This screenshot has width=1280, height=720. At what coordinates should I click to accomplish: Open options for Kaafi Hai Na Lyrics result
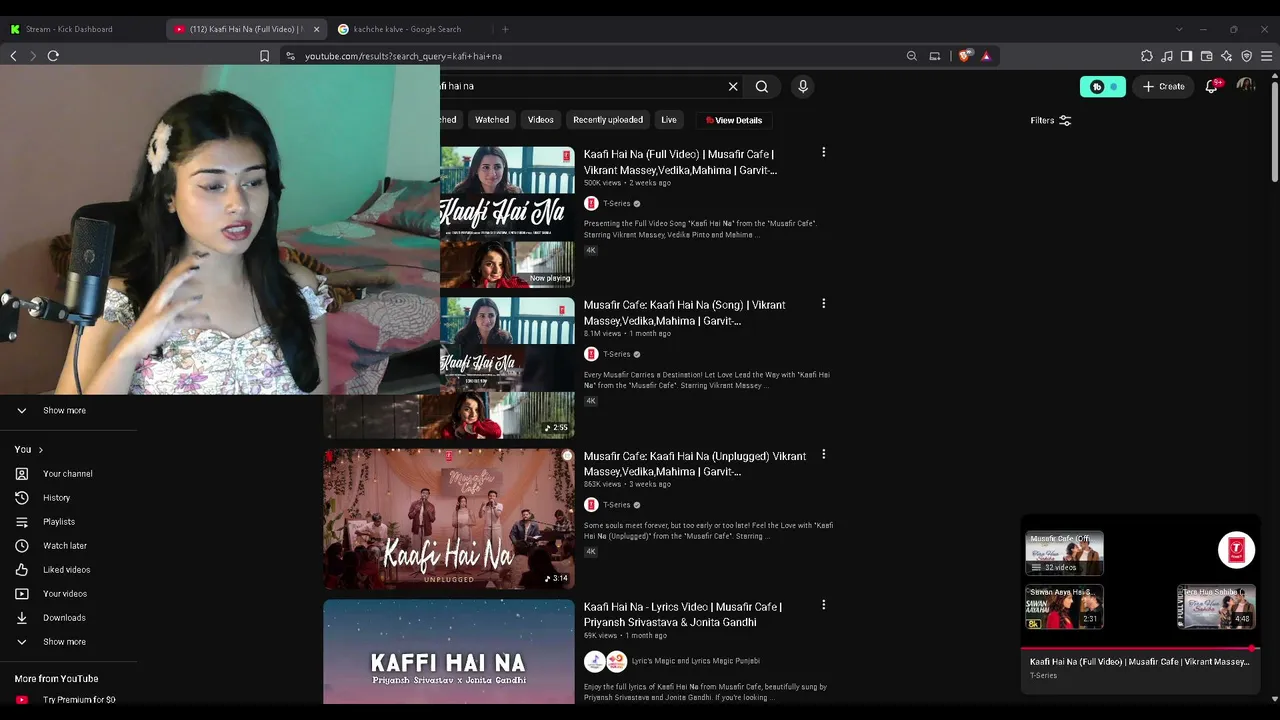824,605
